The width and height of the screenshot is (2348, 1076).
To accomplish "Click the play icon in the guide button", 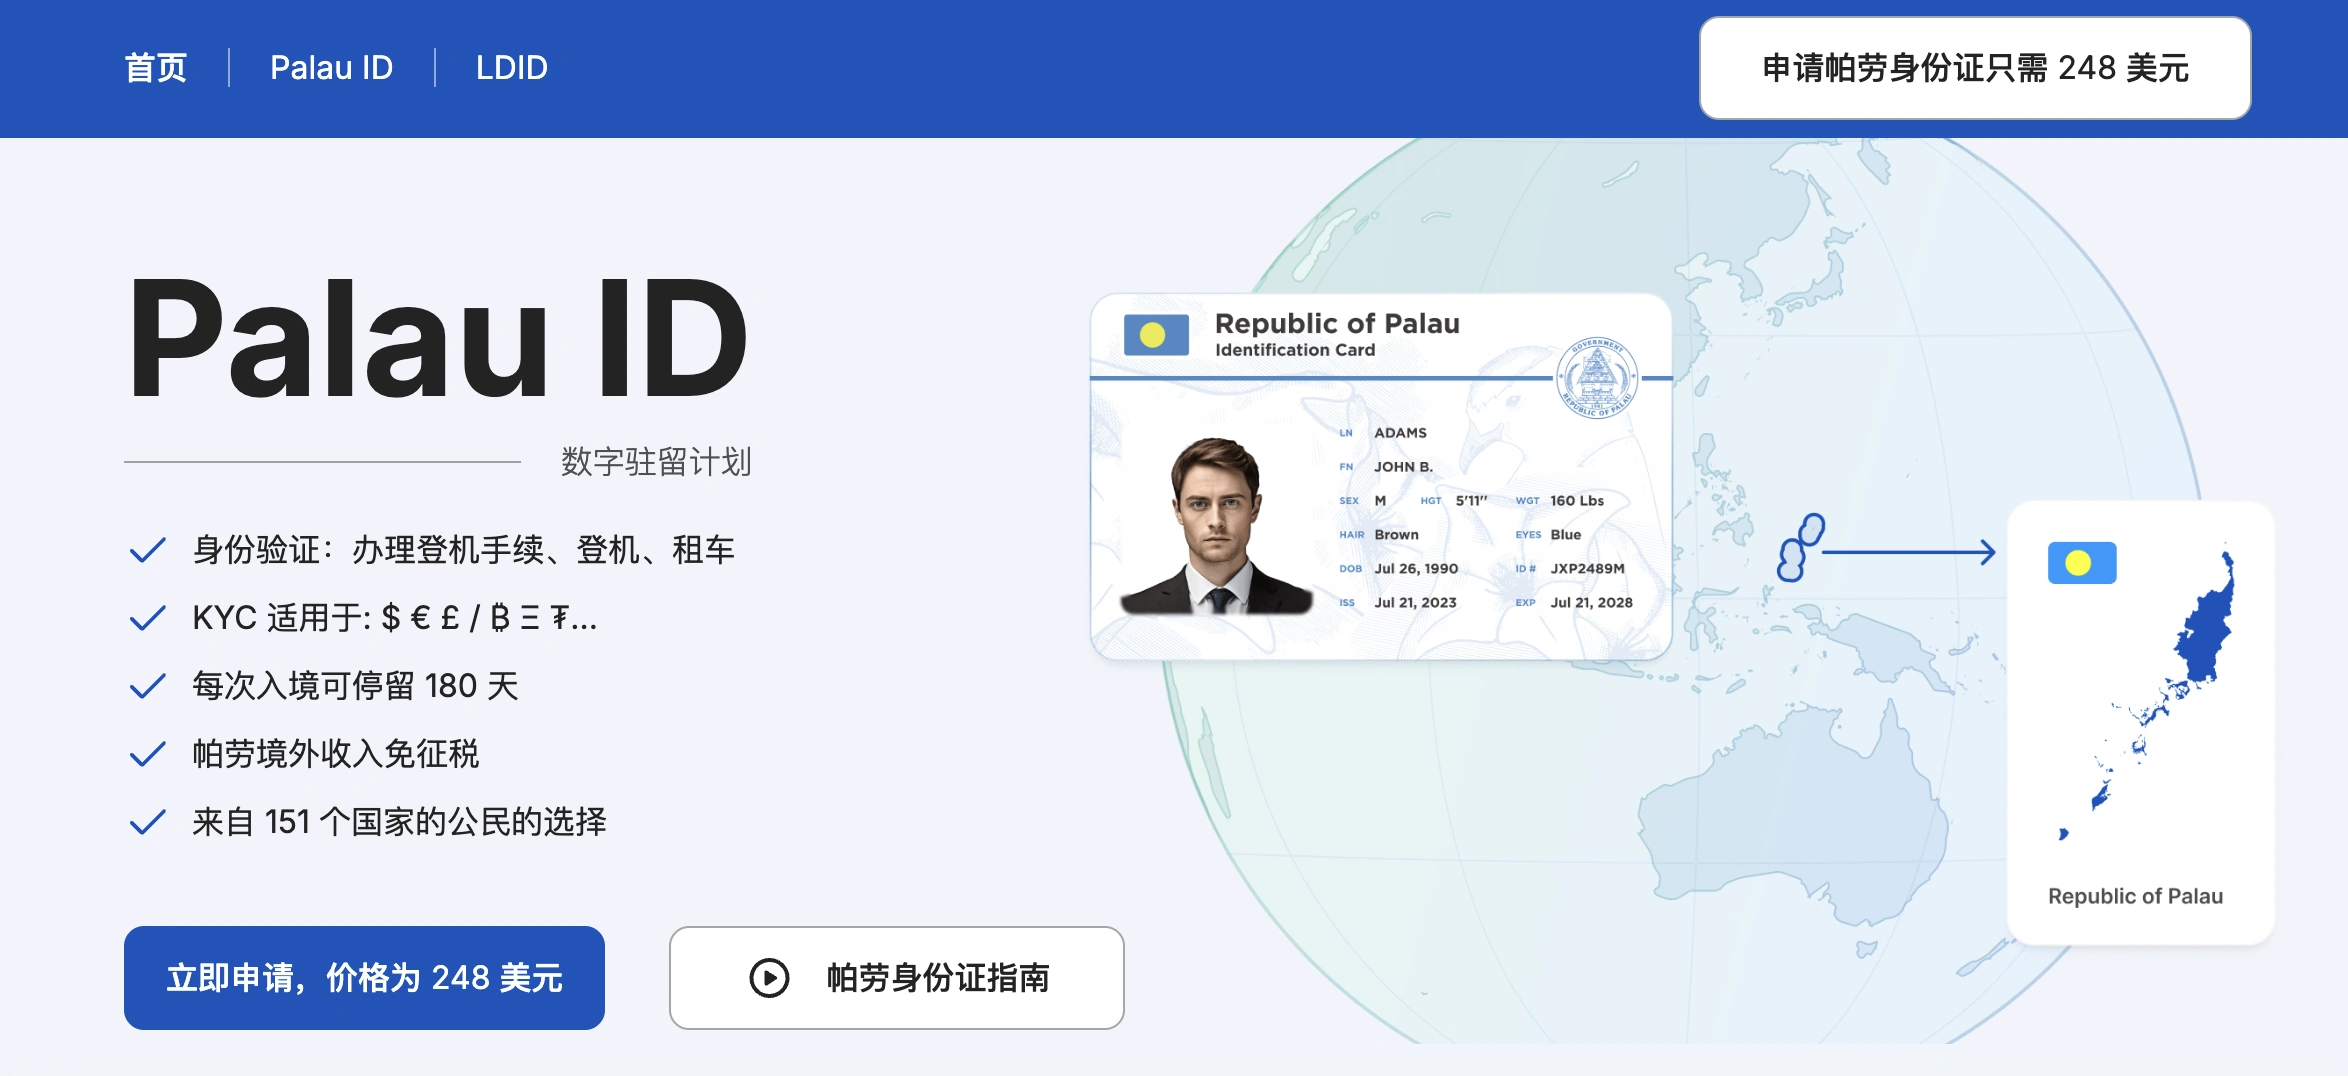I will point(769,978).
